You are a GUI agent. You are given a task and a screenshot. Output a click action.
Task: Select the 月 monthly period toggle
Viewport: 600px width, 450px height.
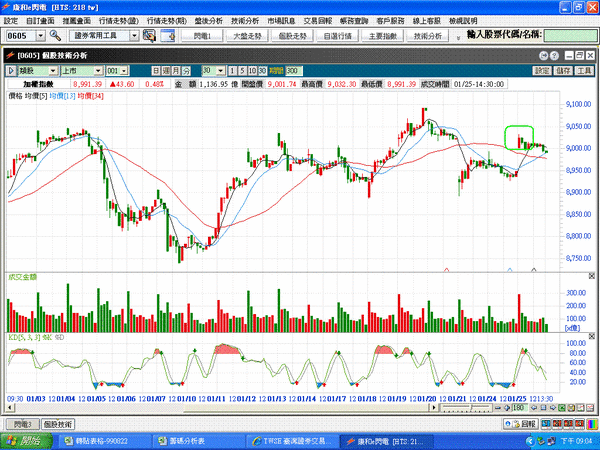[x=176, y=71]
